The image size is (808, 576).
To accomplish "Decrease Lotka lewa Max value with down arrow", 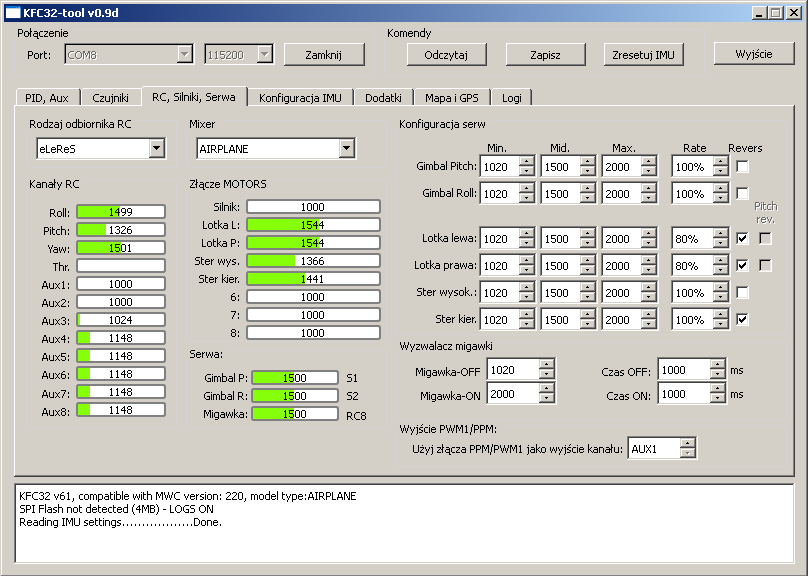I will [x=648, y=244].
